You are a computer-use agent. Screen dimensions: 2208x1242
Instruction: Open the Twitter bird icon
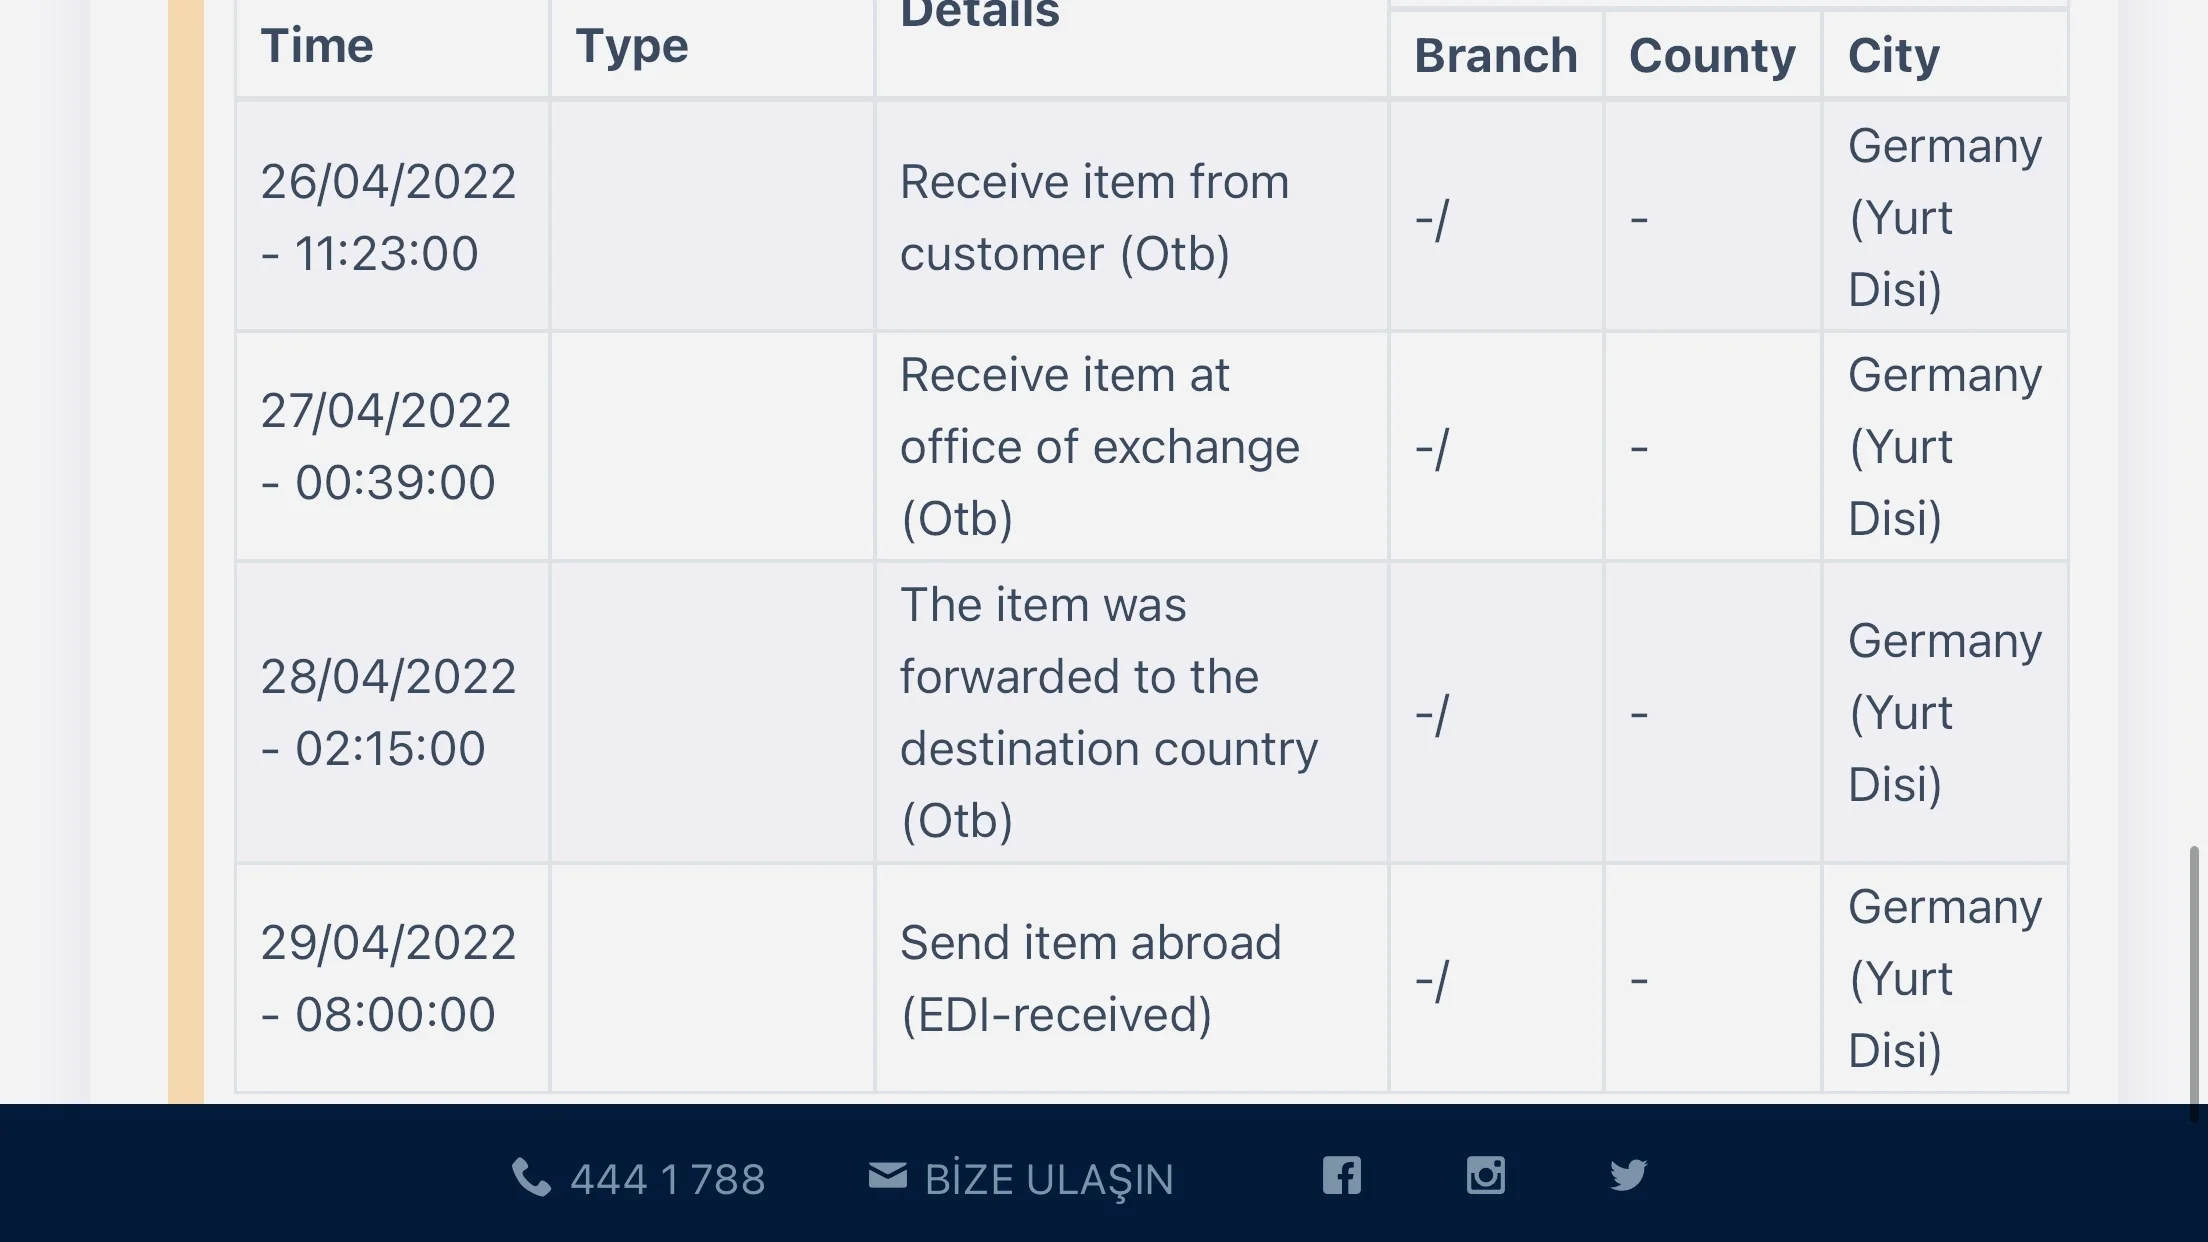pyautogui.click(x=1628, y=1176)
